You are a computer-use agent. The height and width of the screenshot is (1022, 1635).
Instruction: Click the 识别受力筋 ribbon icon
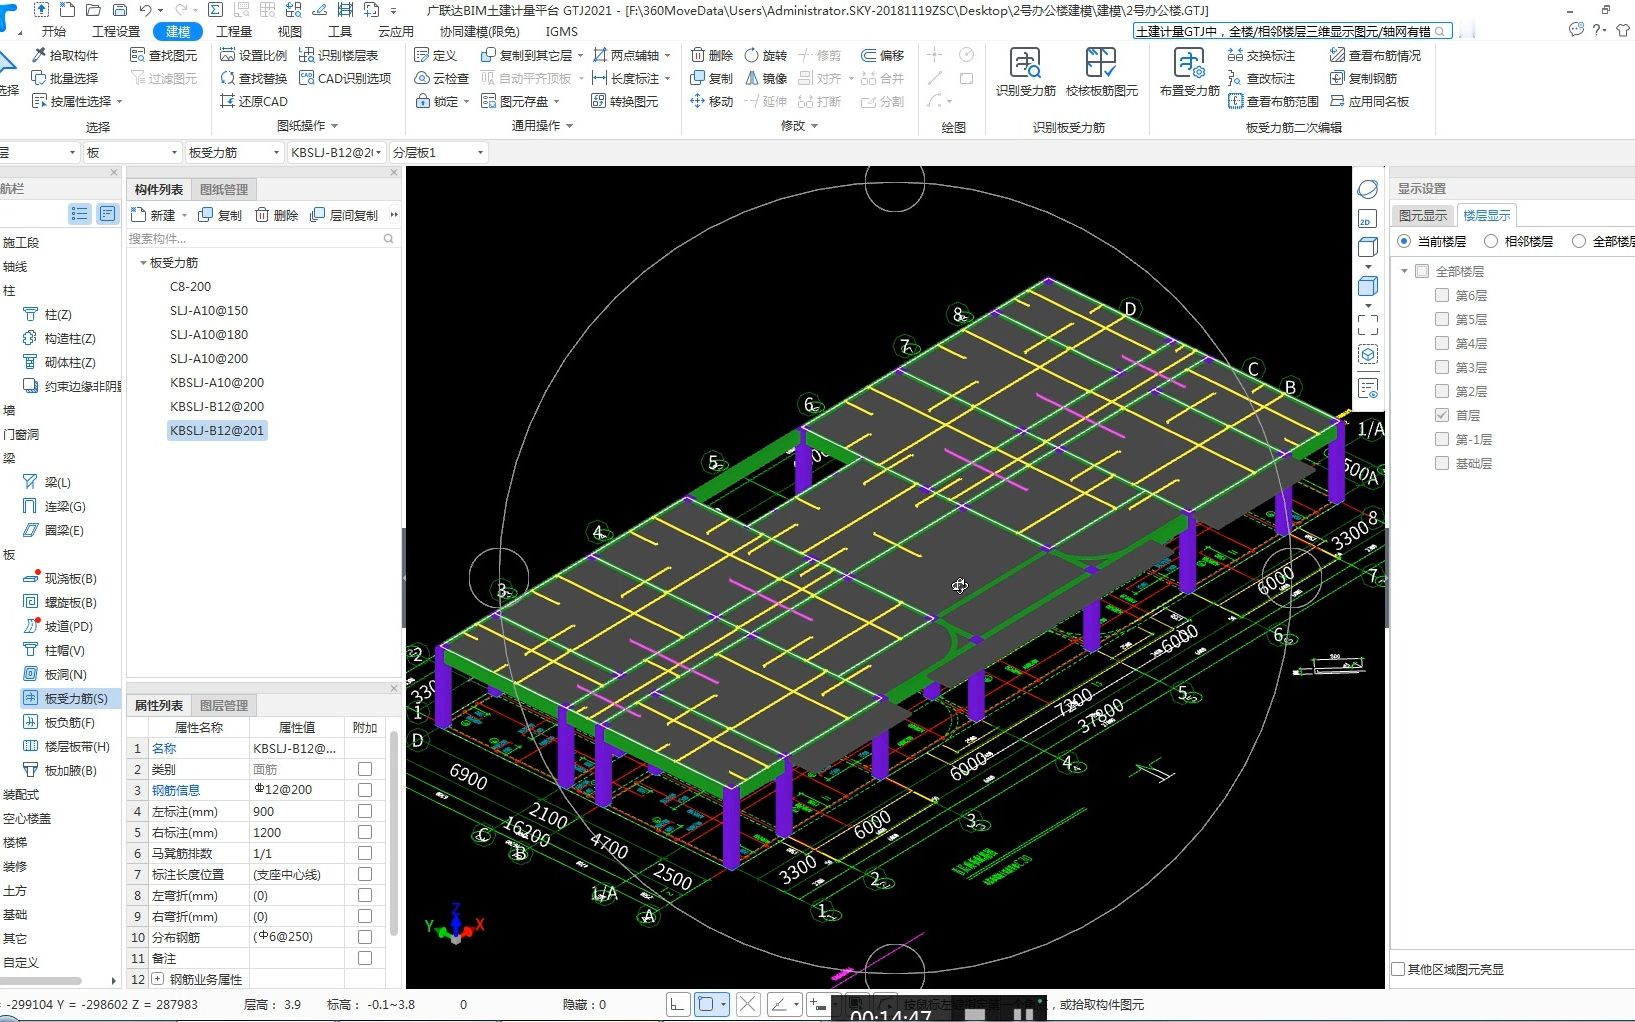(1025, 72)
